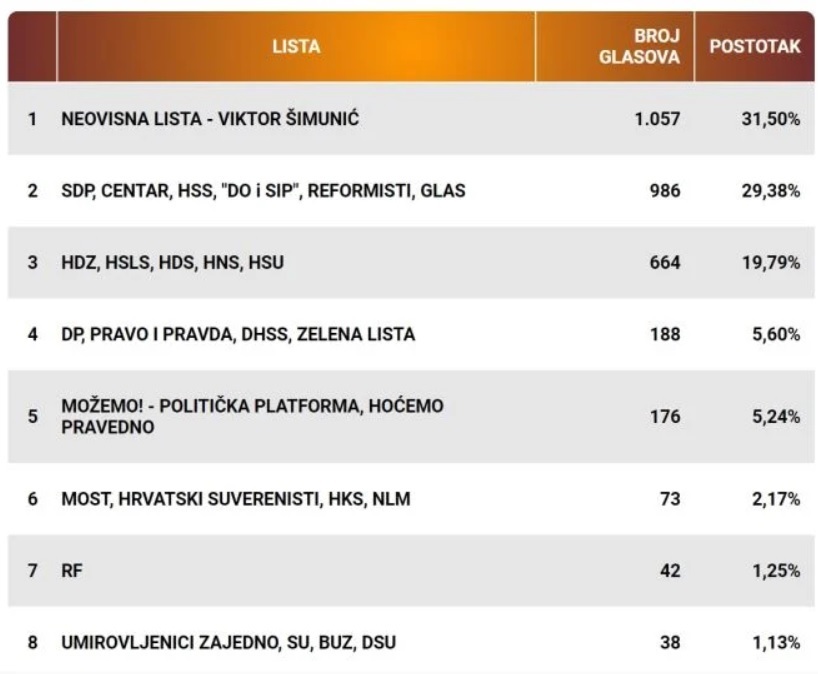
Task: Click the MOŽEMO! - POLITIČKA PLATFORMA entry
Action: click(252, 416)
